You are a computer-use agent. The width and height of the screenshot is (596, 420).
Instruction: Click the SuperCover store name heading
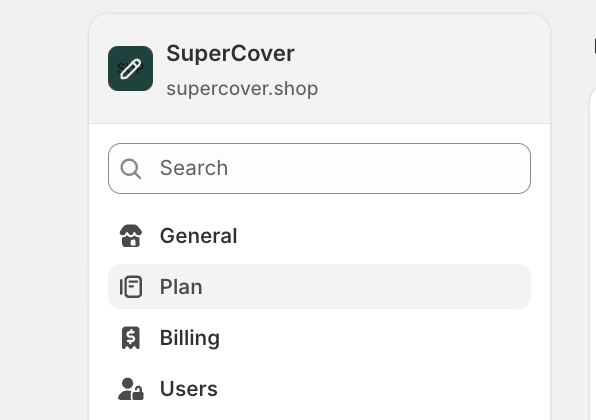pyautogui.click(x=230, y=53)
